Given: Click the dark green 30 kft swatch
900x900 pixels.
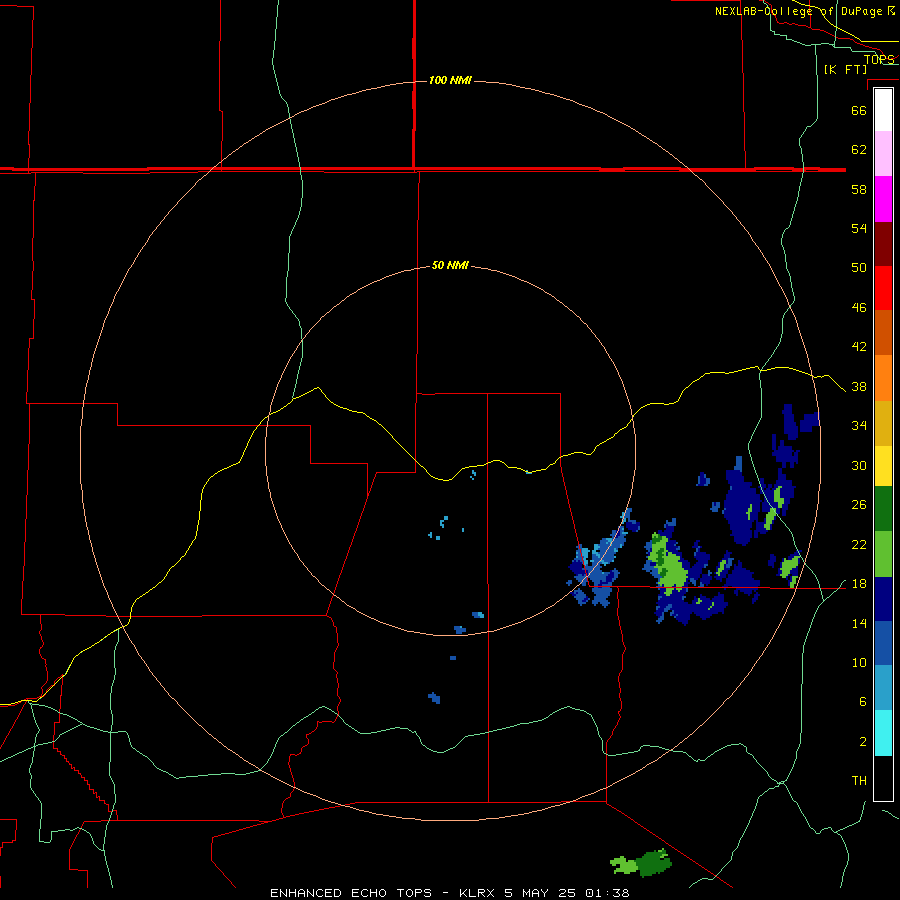Looking at the screenshot, I should click(883, 509).
